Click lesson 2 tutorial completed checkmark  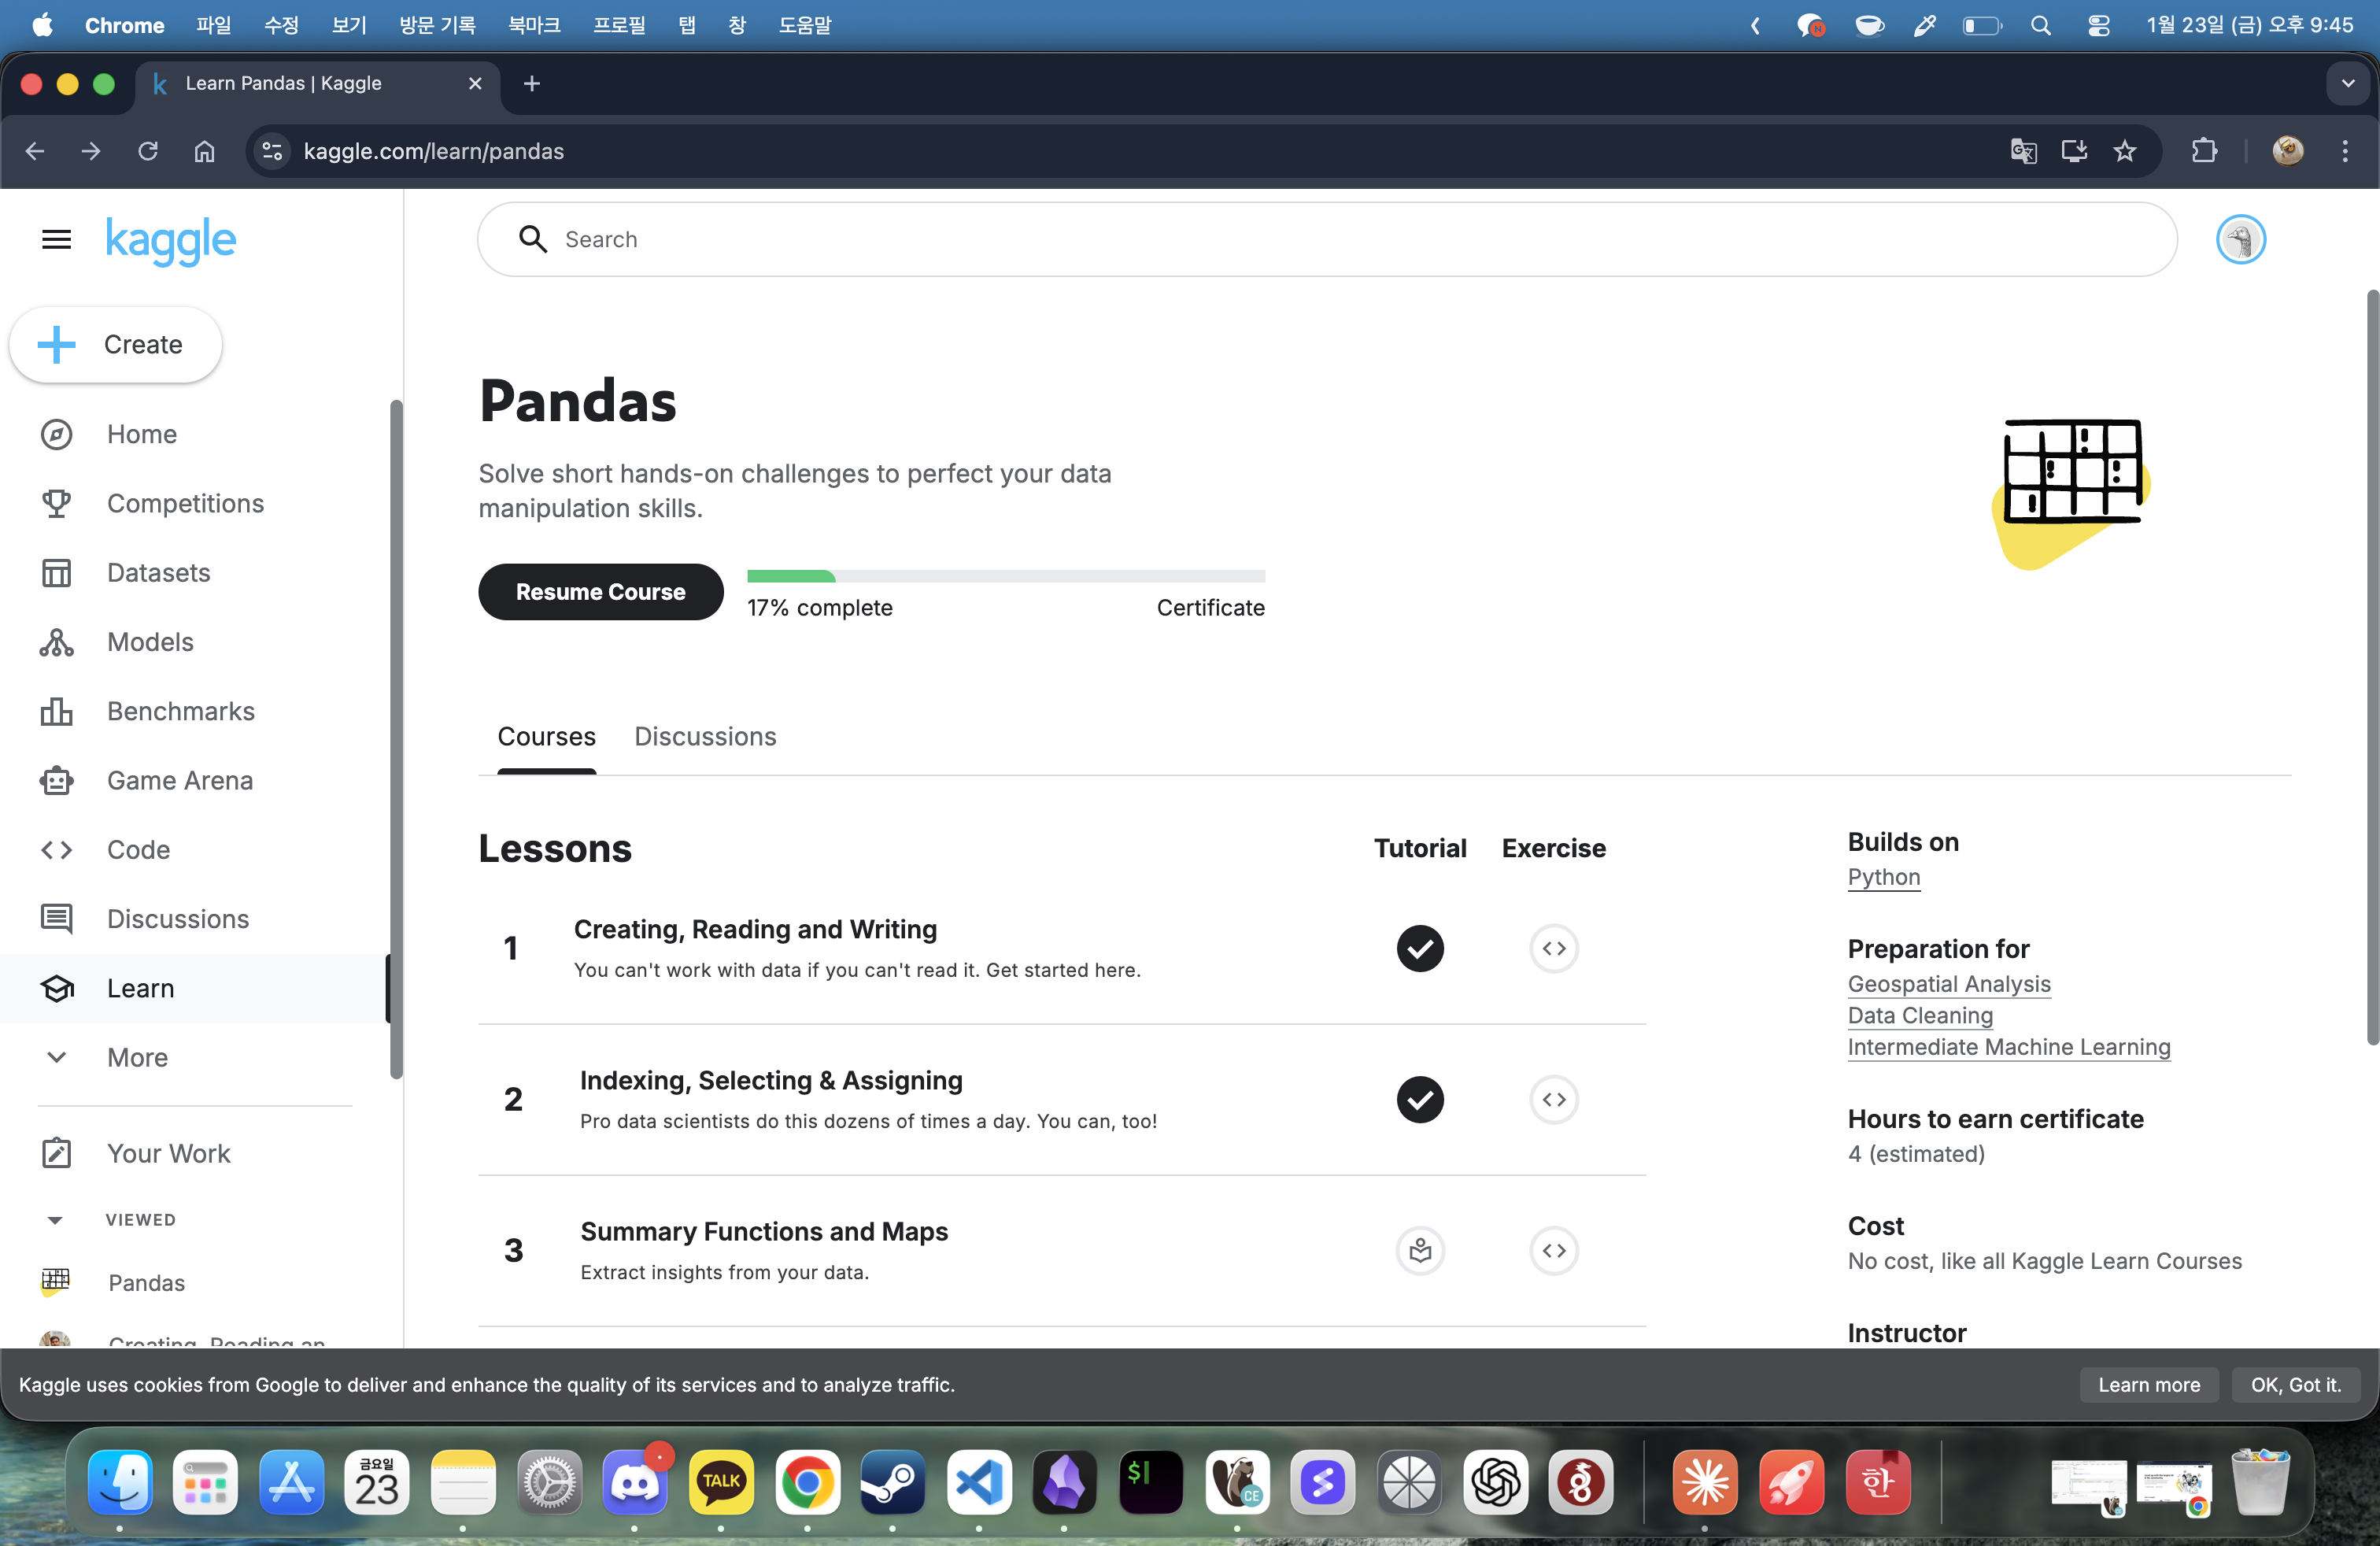coord(1419,1099)
